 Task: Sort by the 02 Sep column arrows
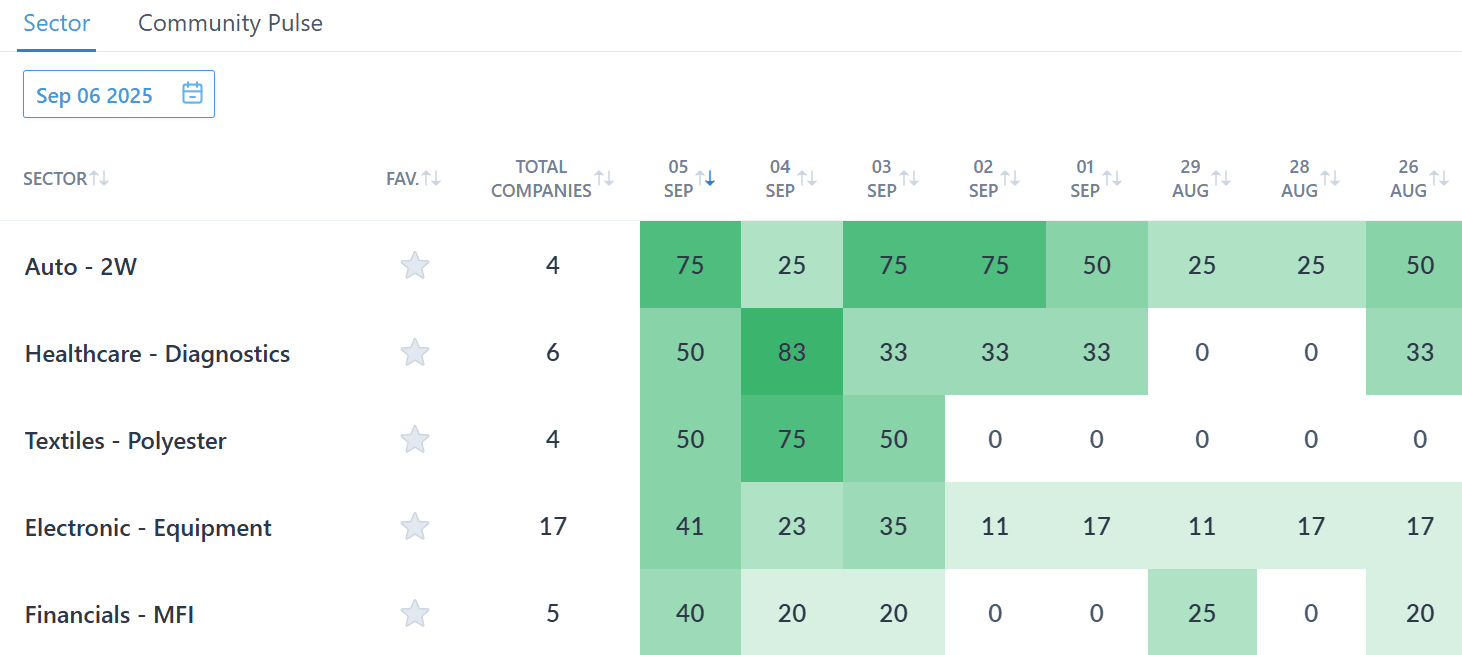click(1010, 179)
